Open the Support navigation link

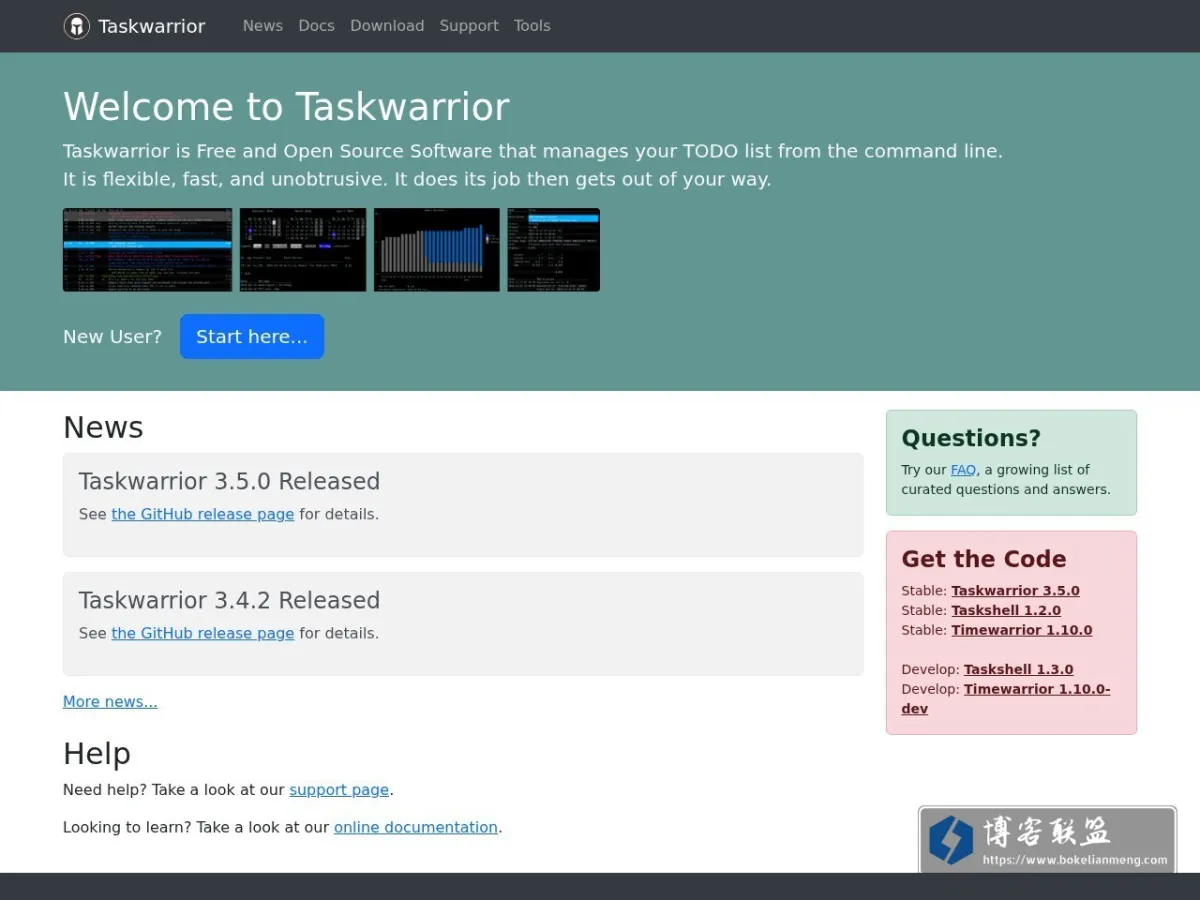[x=469, y=26]
